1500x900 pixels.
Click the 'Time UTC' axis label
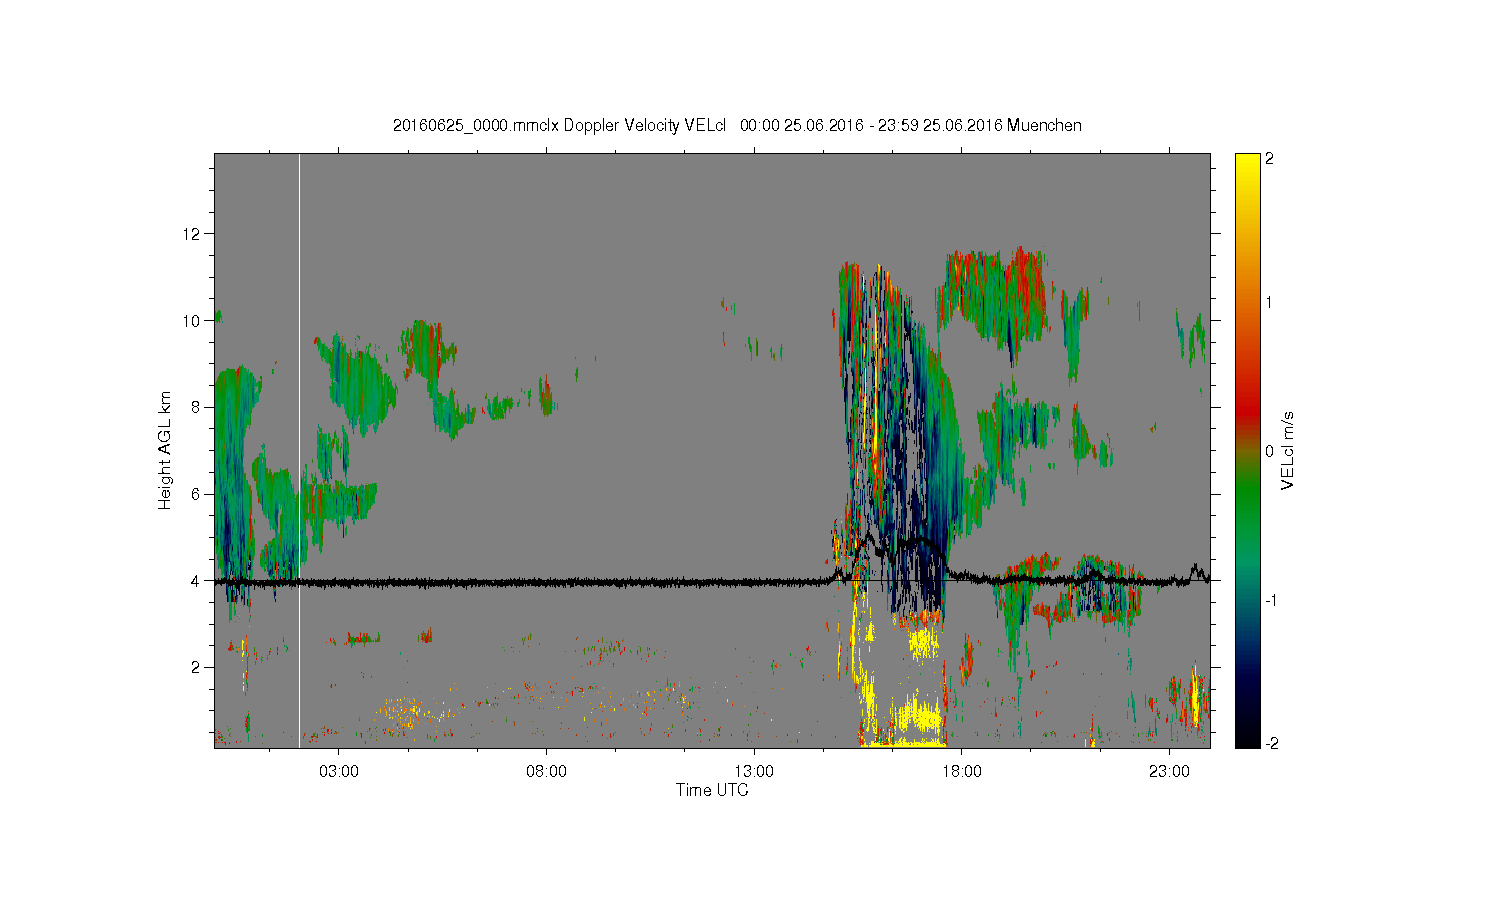[712, 790]
